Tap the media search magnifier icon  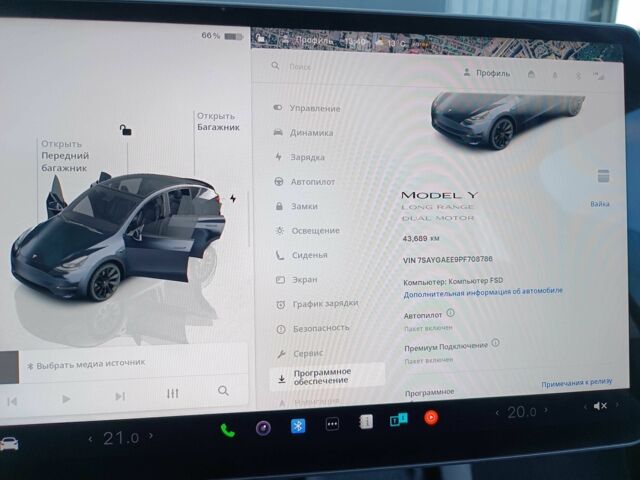pos(223,391)
